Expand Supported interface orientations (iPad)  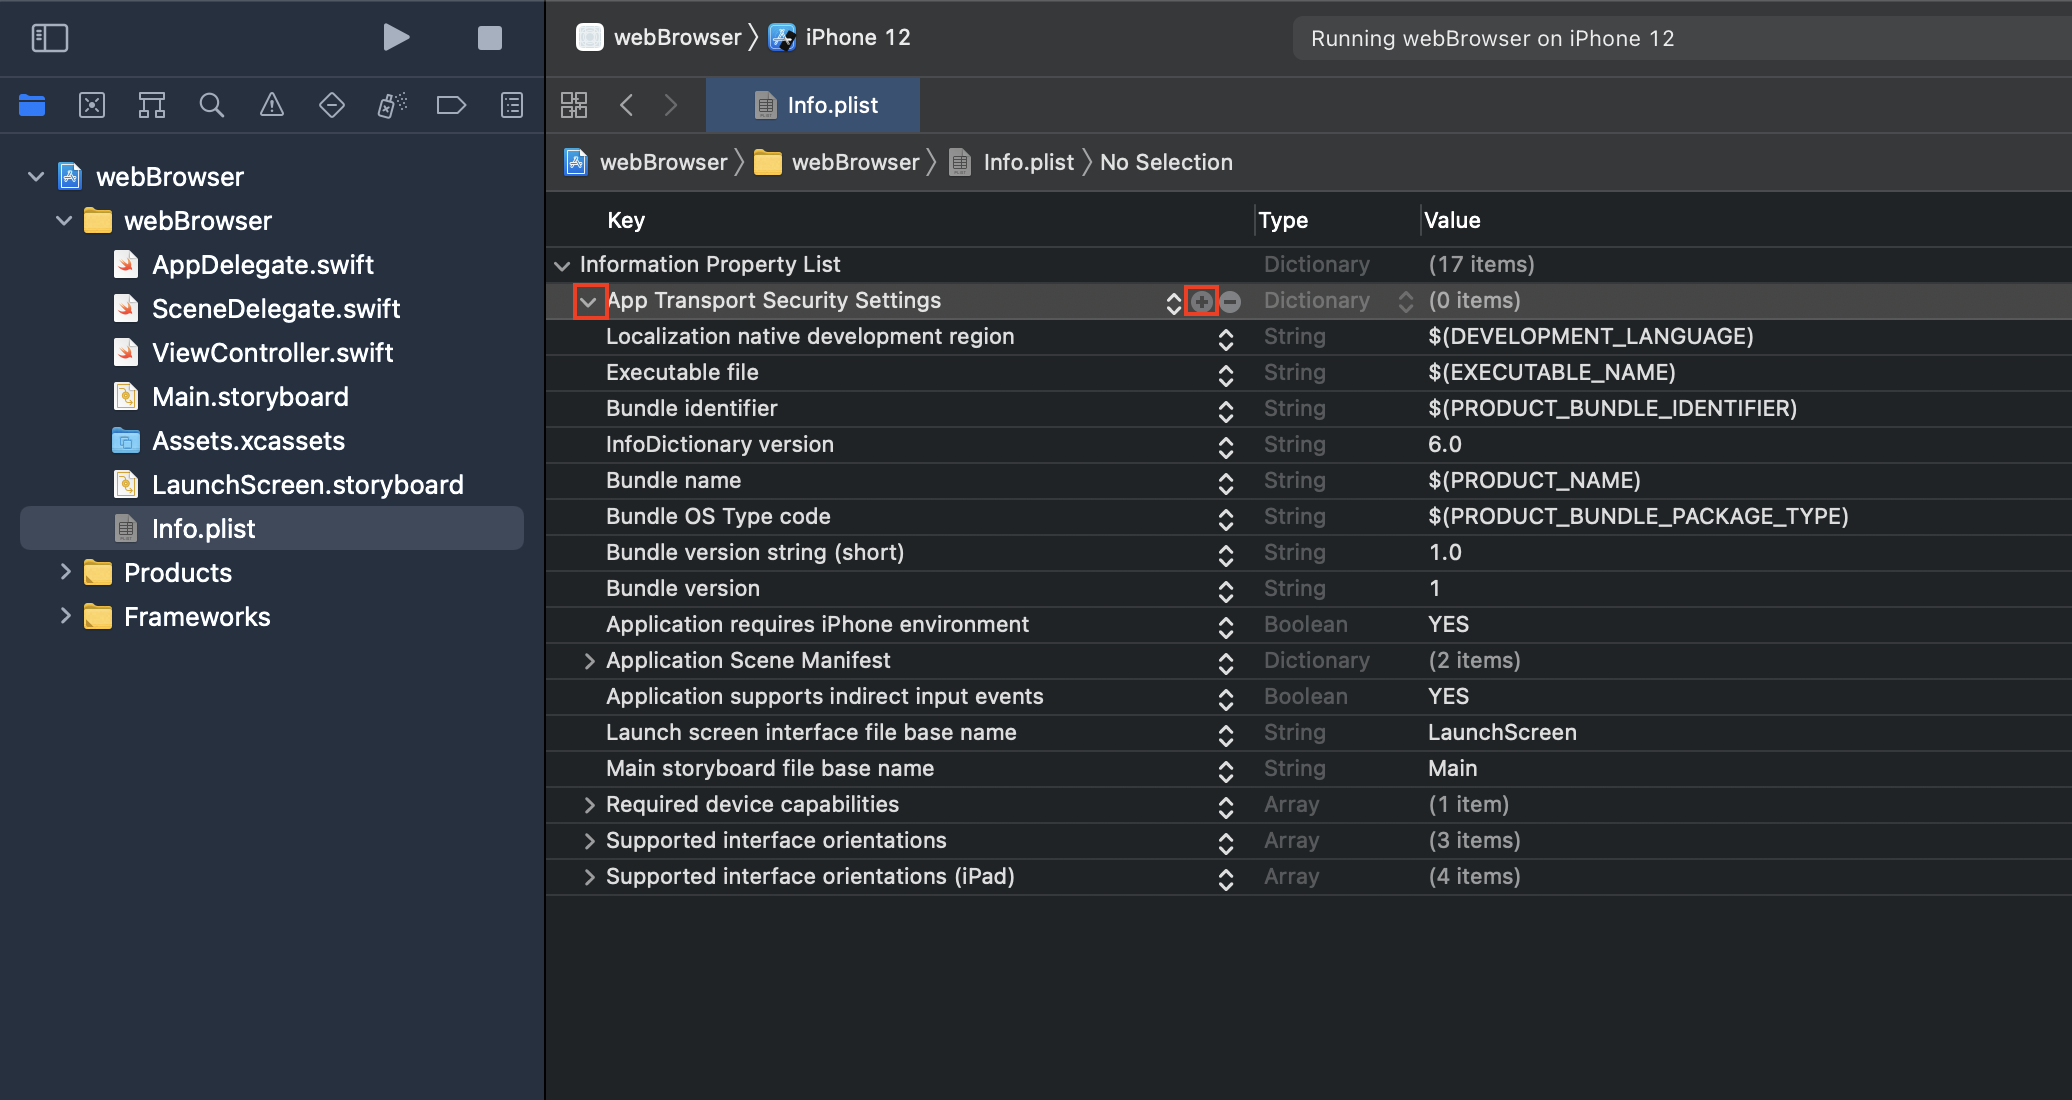point(589,877)
